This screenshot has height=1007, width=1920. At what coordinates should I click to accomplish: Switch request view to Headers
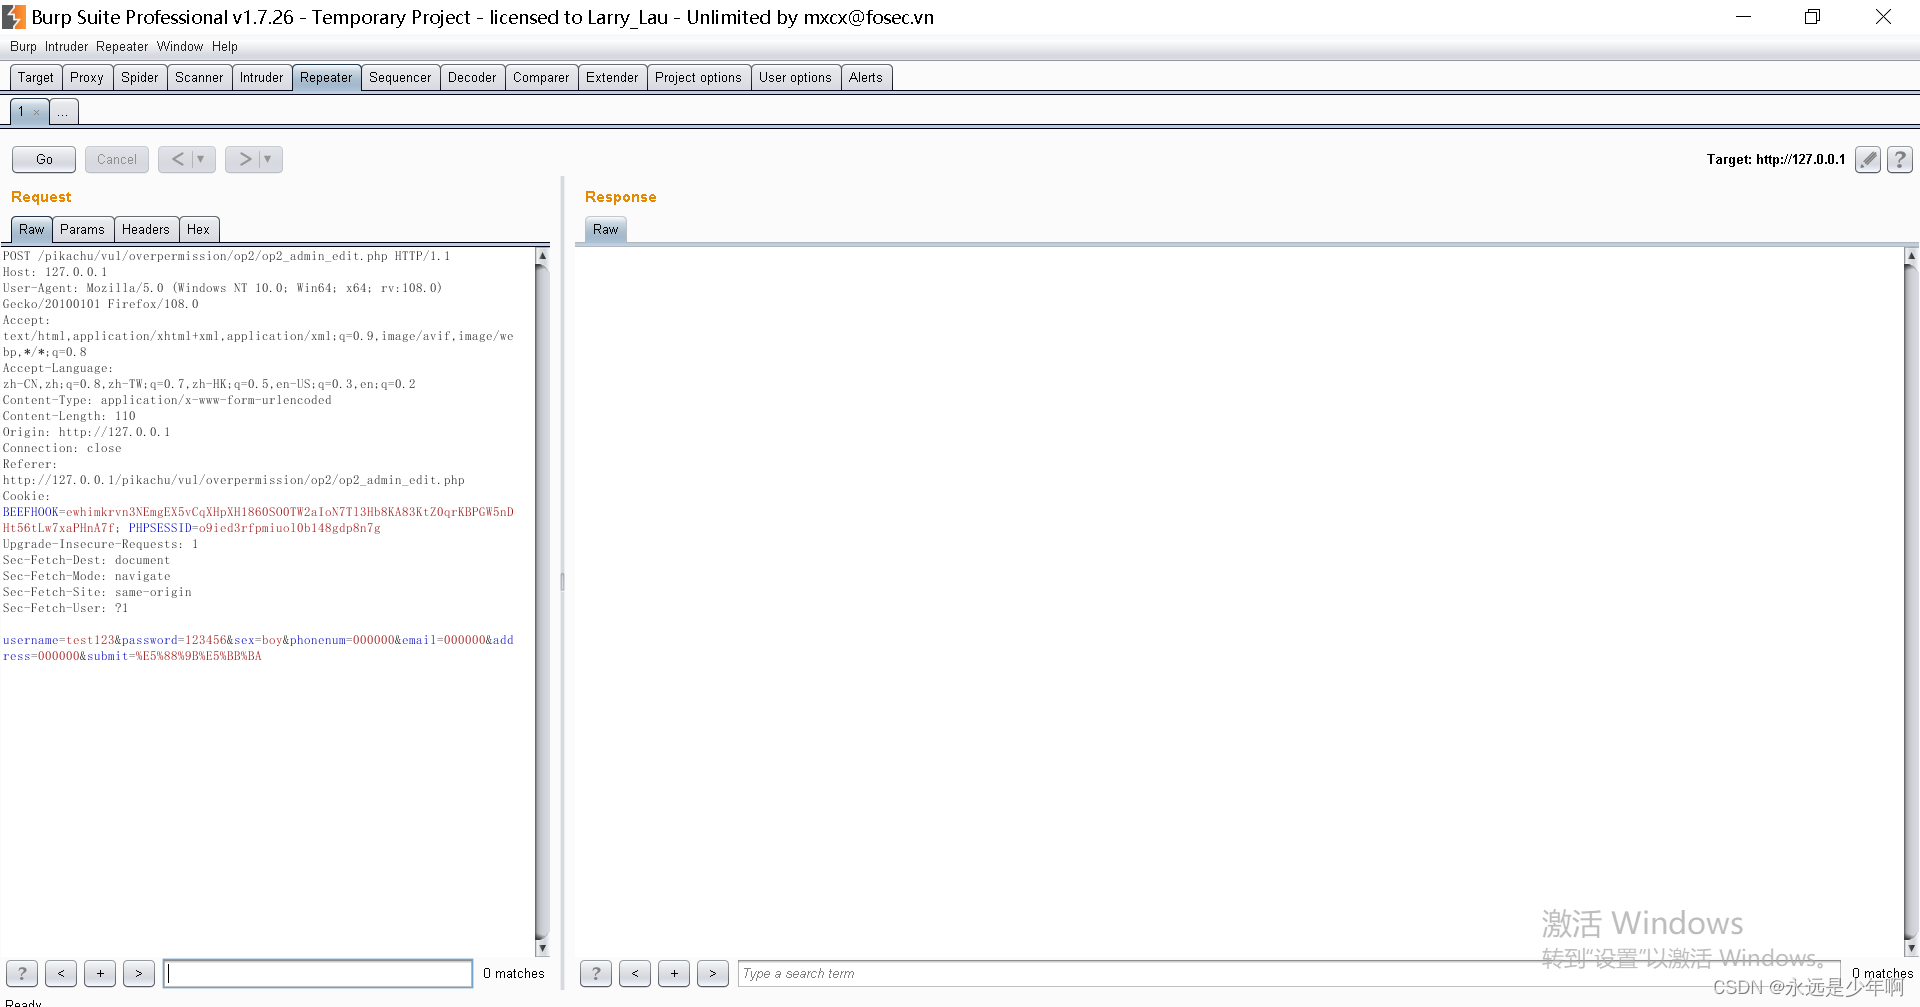[x=146, y=229]
